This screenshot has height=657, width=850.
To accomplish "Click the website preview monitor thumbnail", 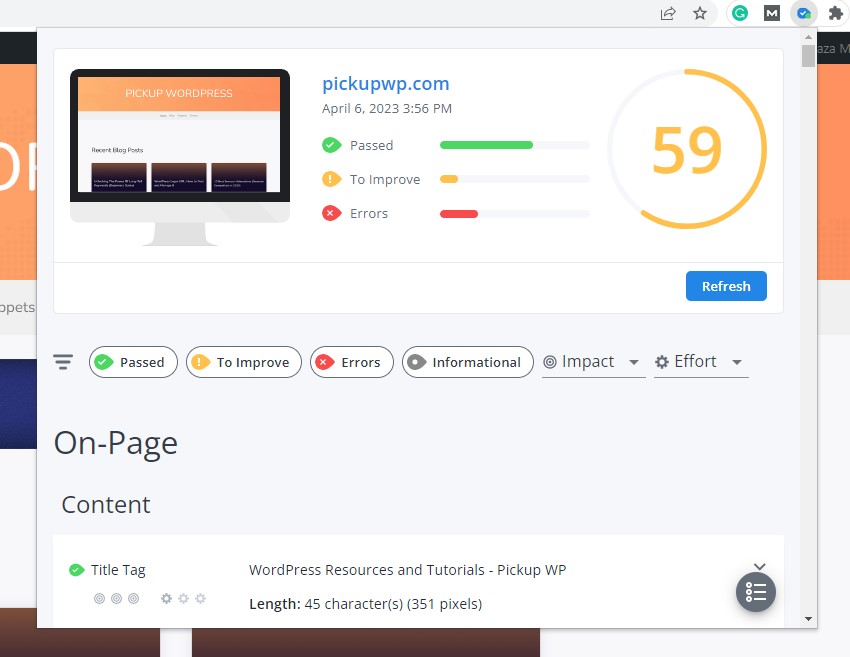I will 180,157.
